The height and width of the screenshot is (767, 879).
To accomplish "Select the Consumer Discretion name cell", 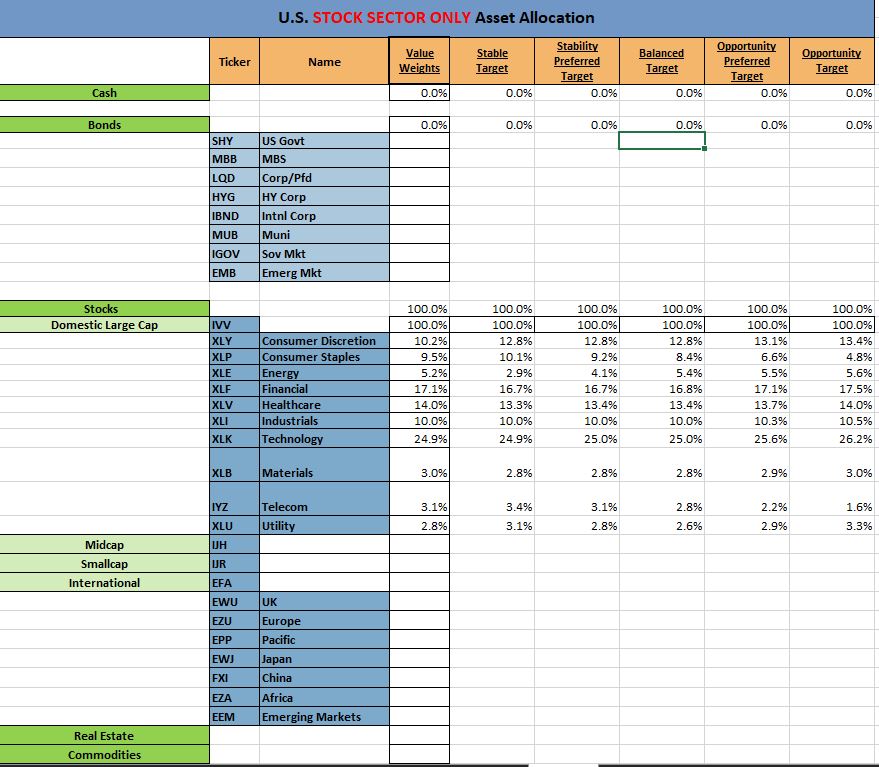I will click(323, 341).
